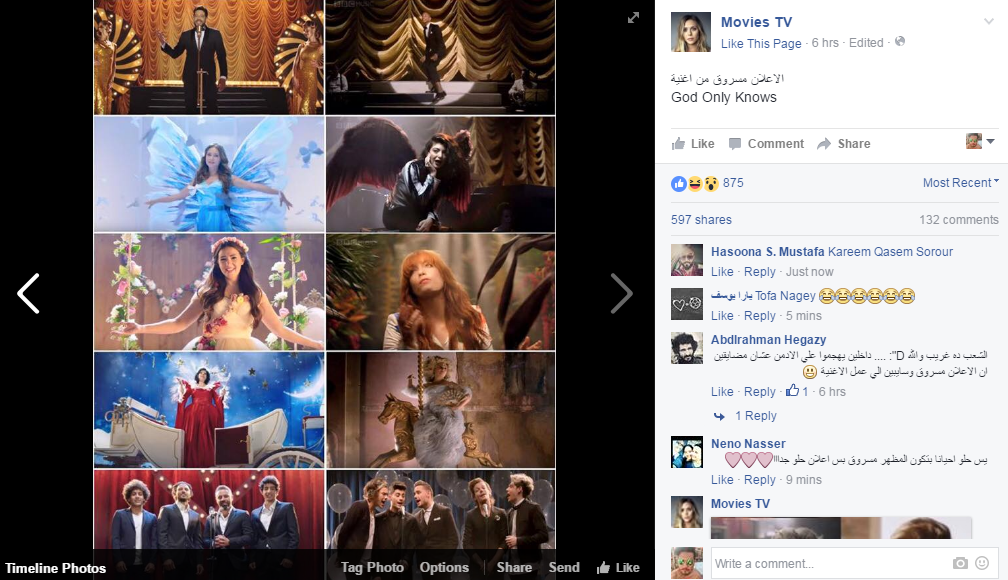Viewport: 1008px width, 580px height.
Task: Open Tofa Nagey's commenter avatar
Action: point(687,304)
